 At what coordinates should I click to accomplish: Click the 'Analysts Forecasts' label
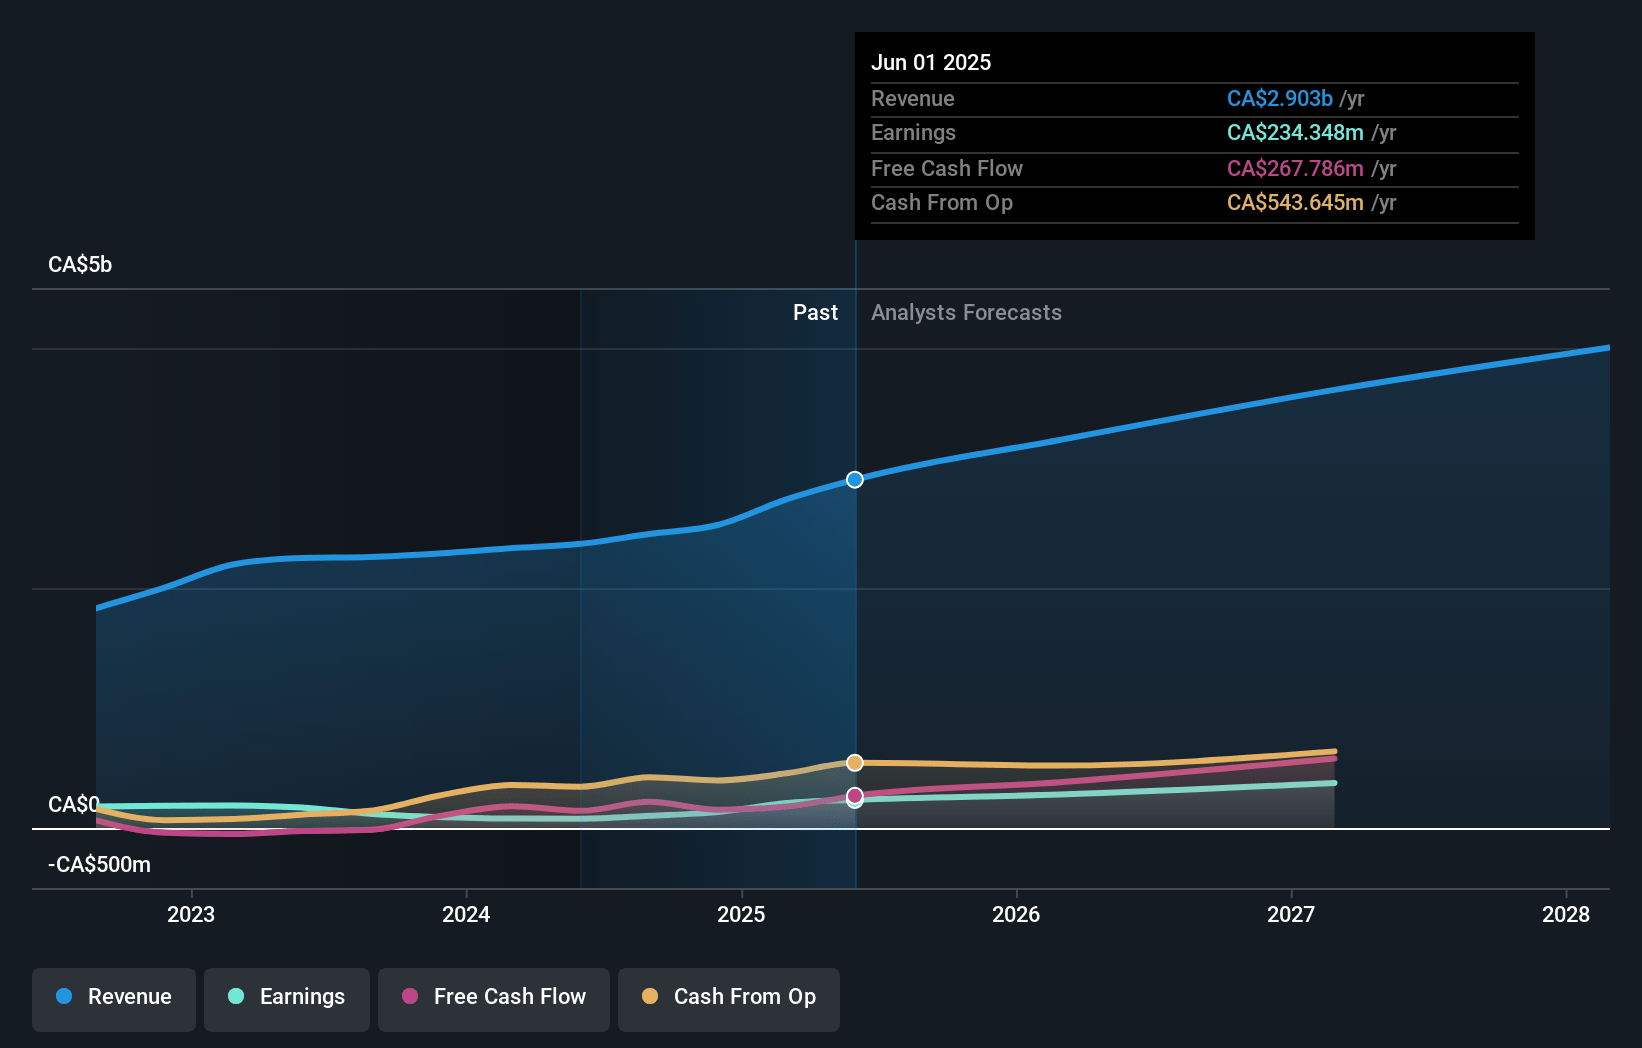[x=966, y=313]
